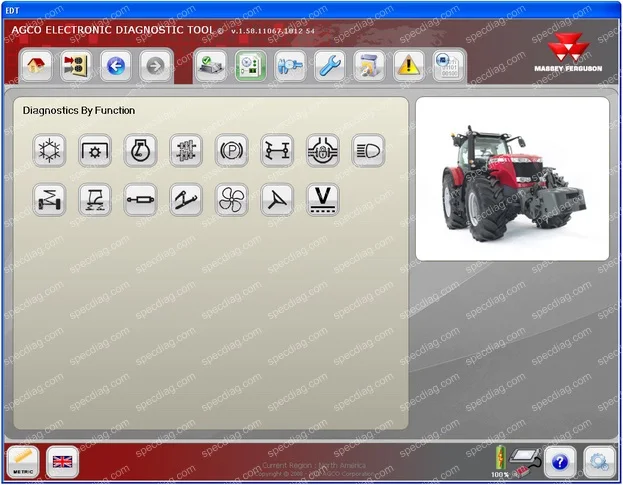Change language using the UK flag button
The height and width of the screenshot is (485, 623).
pyautogui.click(x=62, y=462)
